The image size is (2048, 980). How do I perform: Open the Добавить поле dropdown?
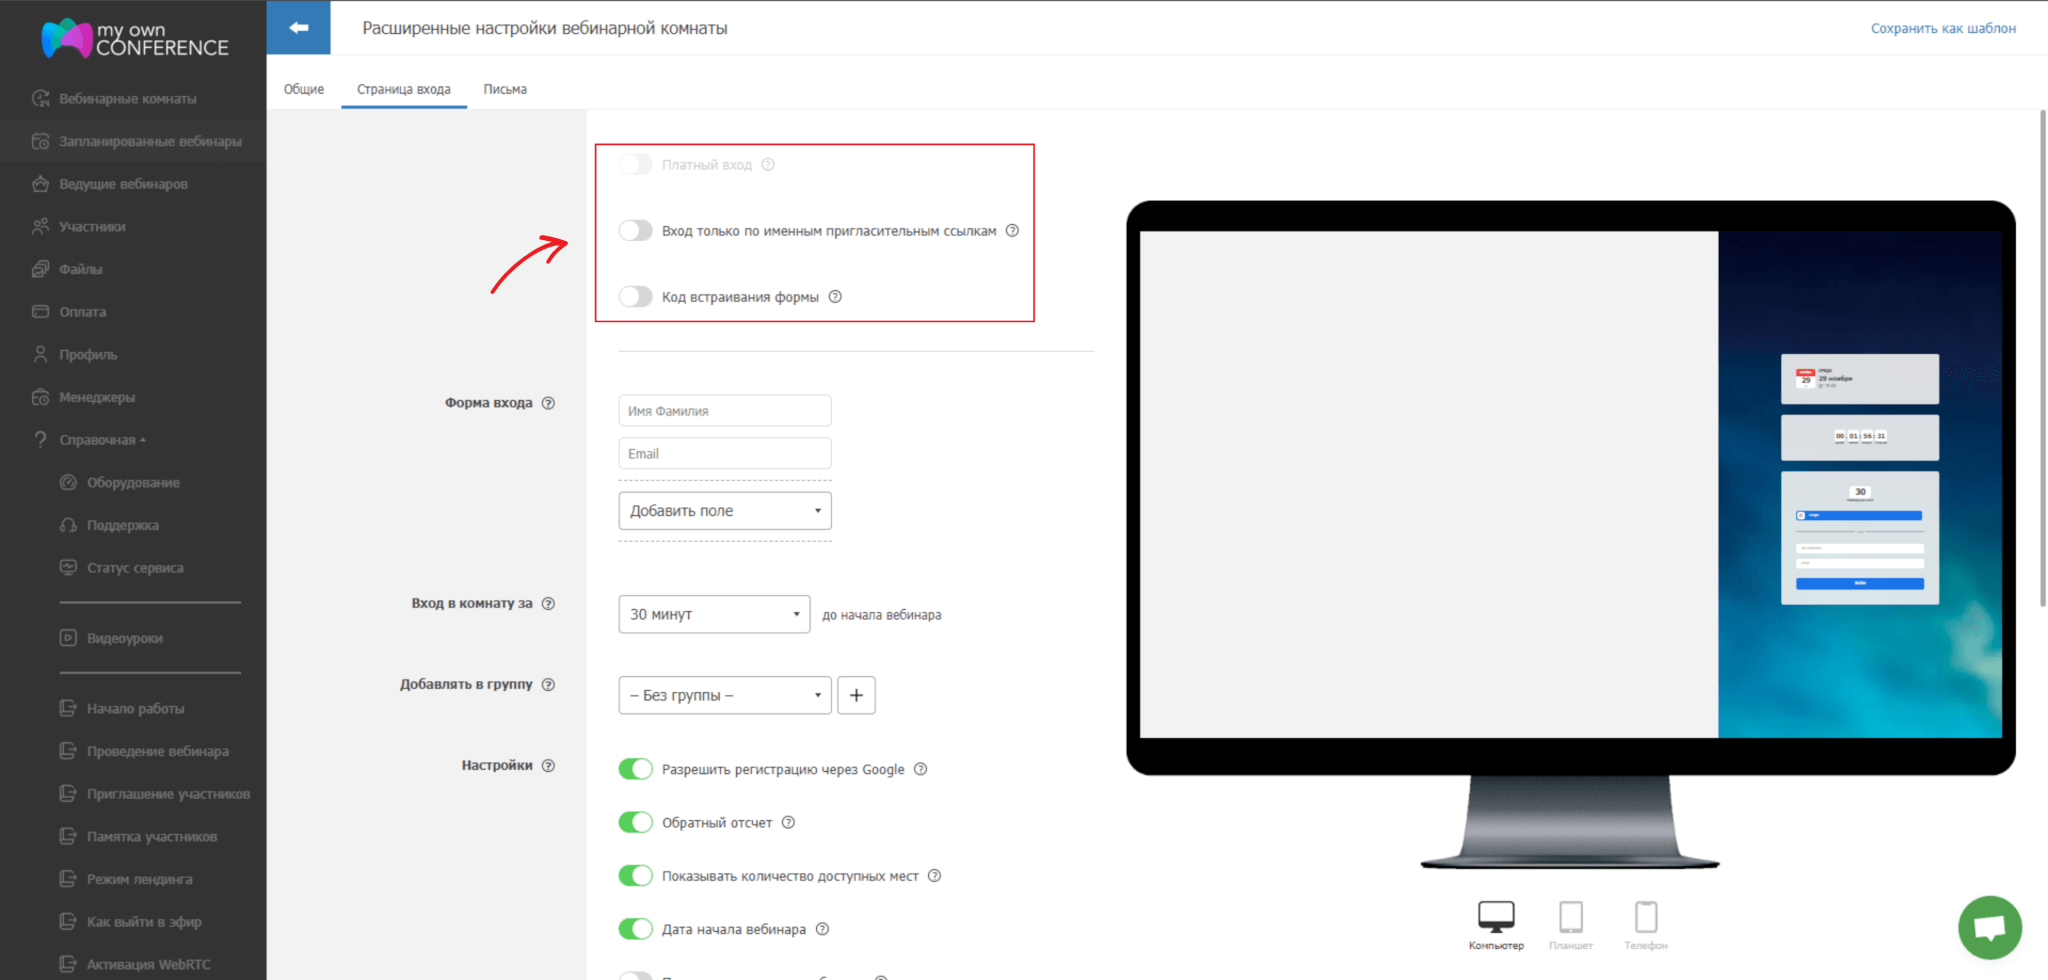pyautogui.click(x=725, y=511)
